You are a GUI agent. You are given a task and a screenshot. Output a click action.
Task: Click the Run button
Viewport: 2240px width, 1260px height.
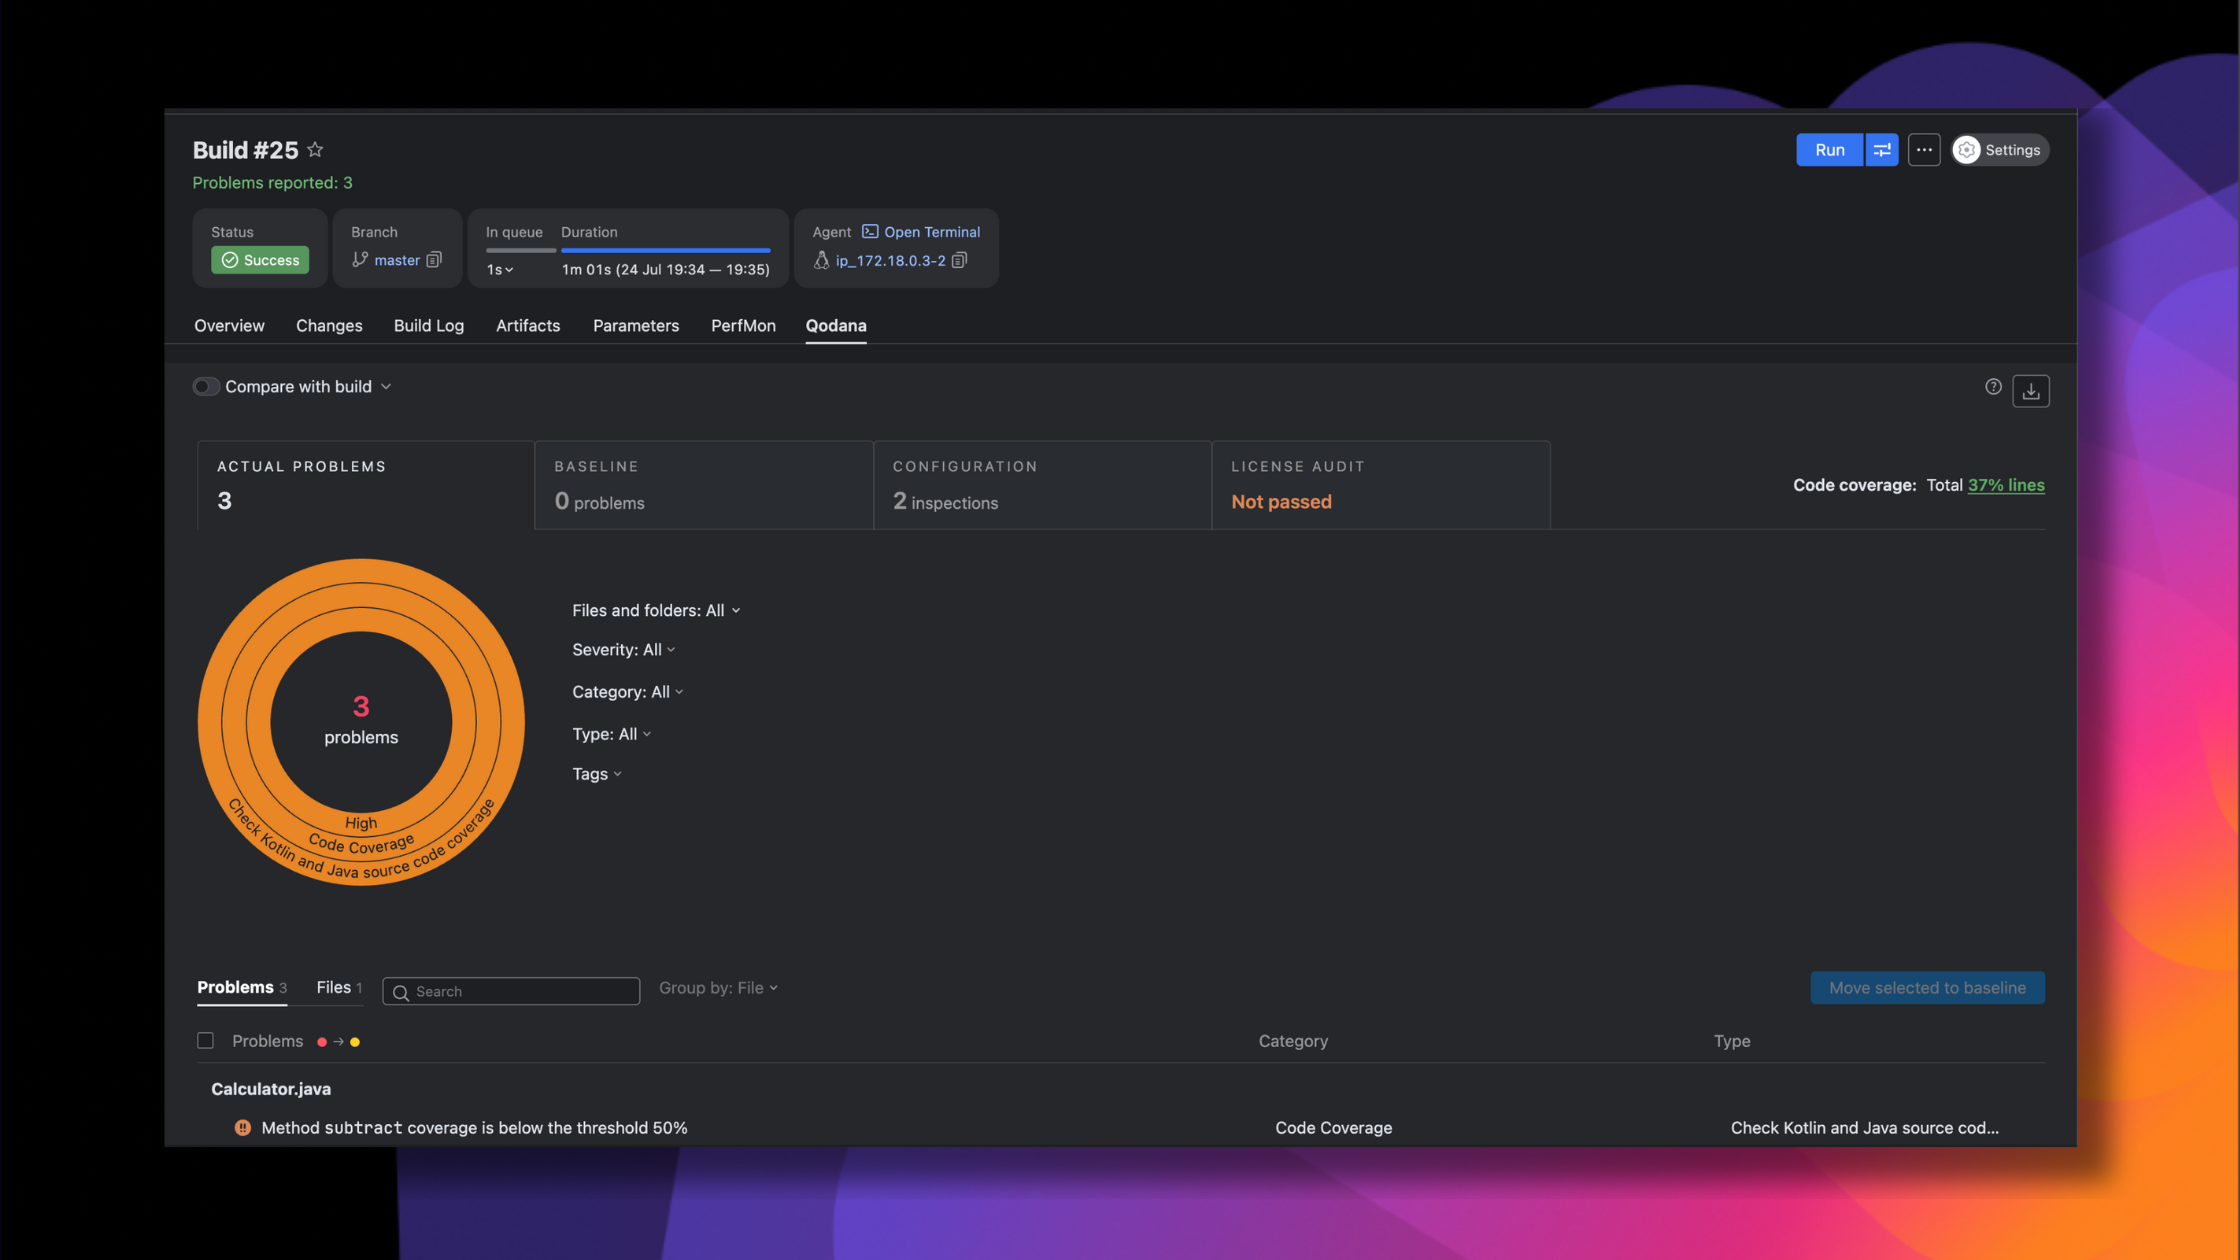point(1829,150)
